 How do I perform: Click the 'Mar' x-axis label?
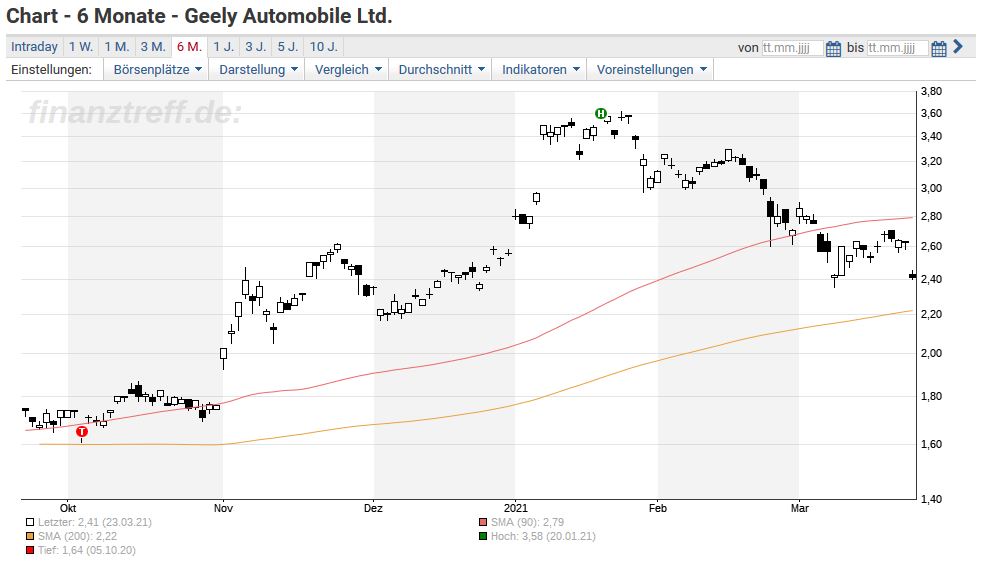click(800, 508)
